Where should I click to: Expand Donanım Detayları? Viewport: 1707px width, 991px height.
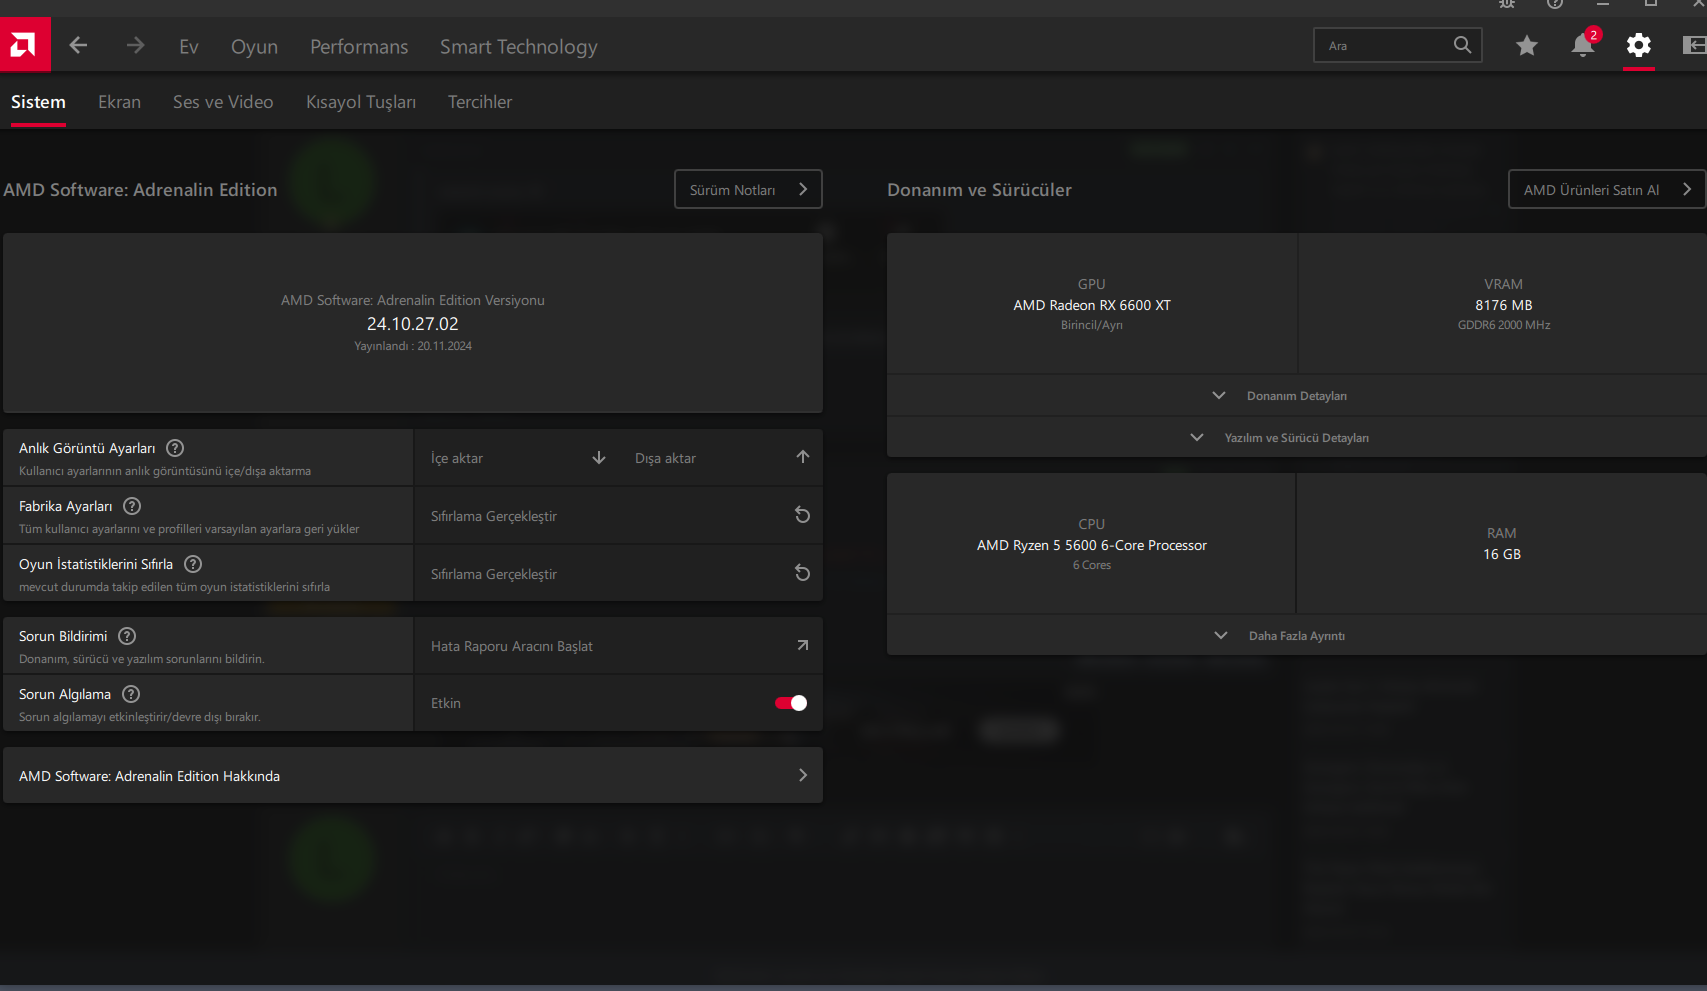click(x=1297, y=396)
